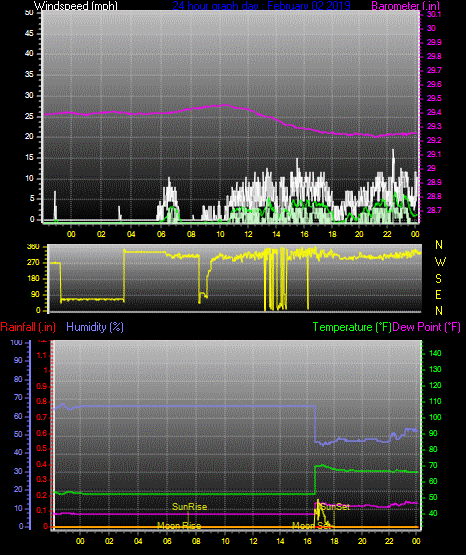Image resolution: width=466 pixels, height=555 pixels.
Task: Click the "29.6" barometer axis value
Action: 434,84
